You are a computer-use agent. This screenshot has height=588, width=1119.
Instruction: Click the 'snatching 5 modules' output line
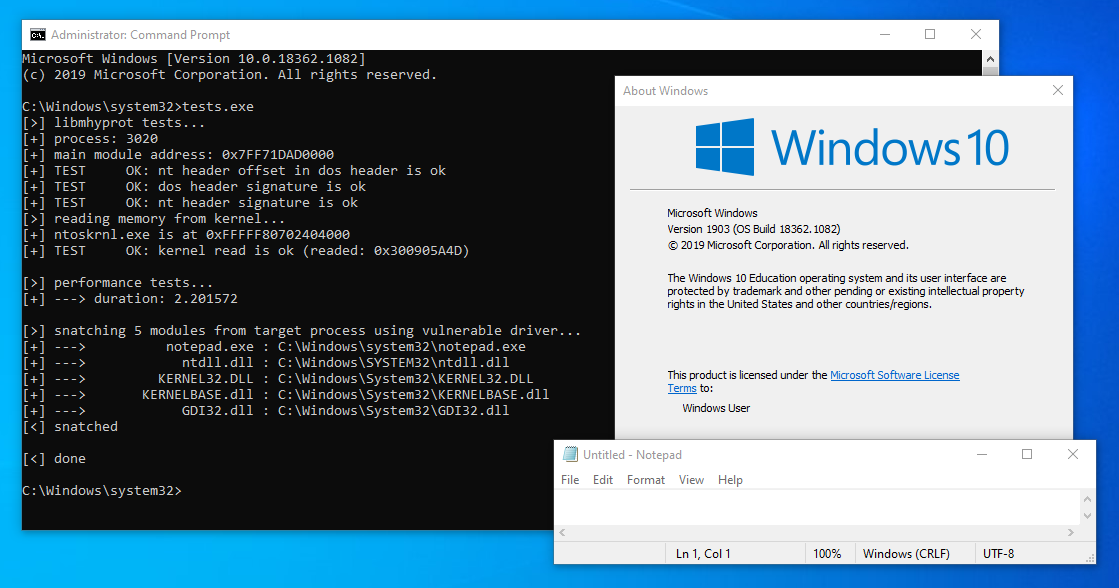(x=302, y=330)
